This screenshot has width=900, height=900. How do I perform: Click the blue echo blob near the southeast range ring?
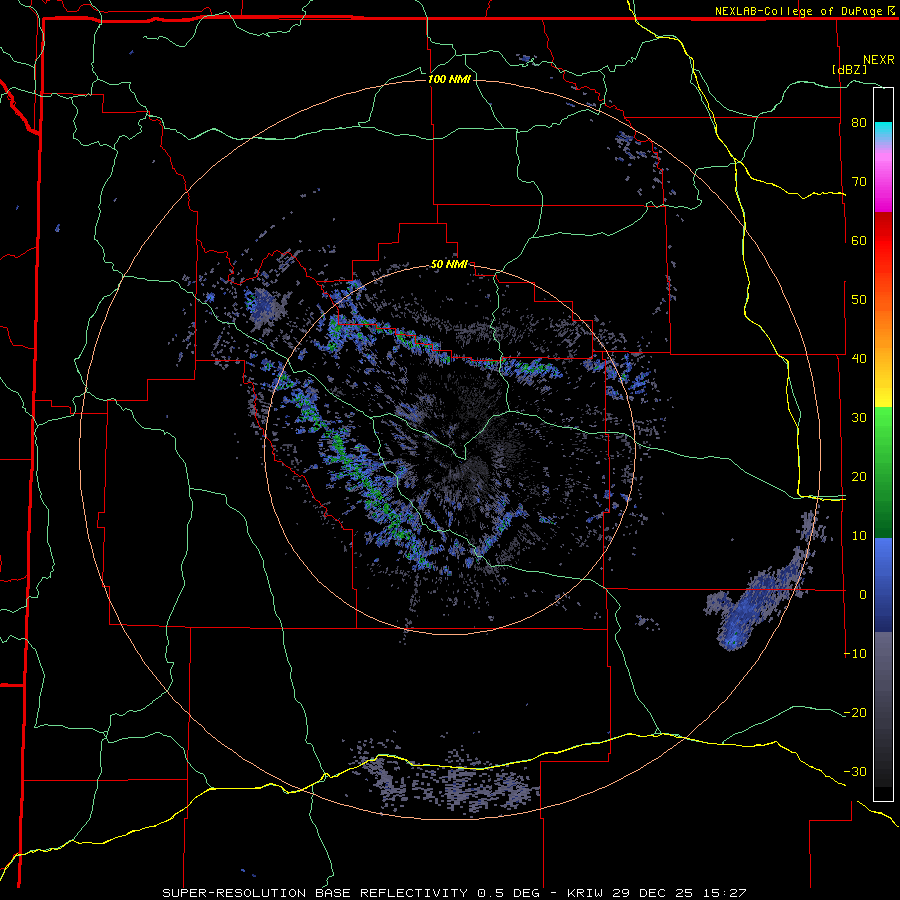point(757,602)
